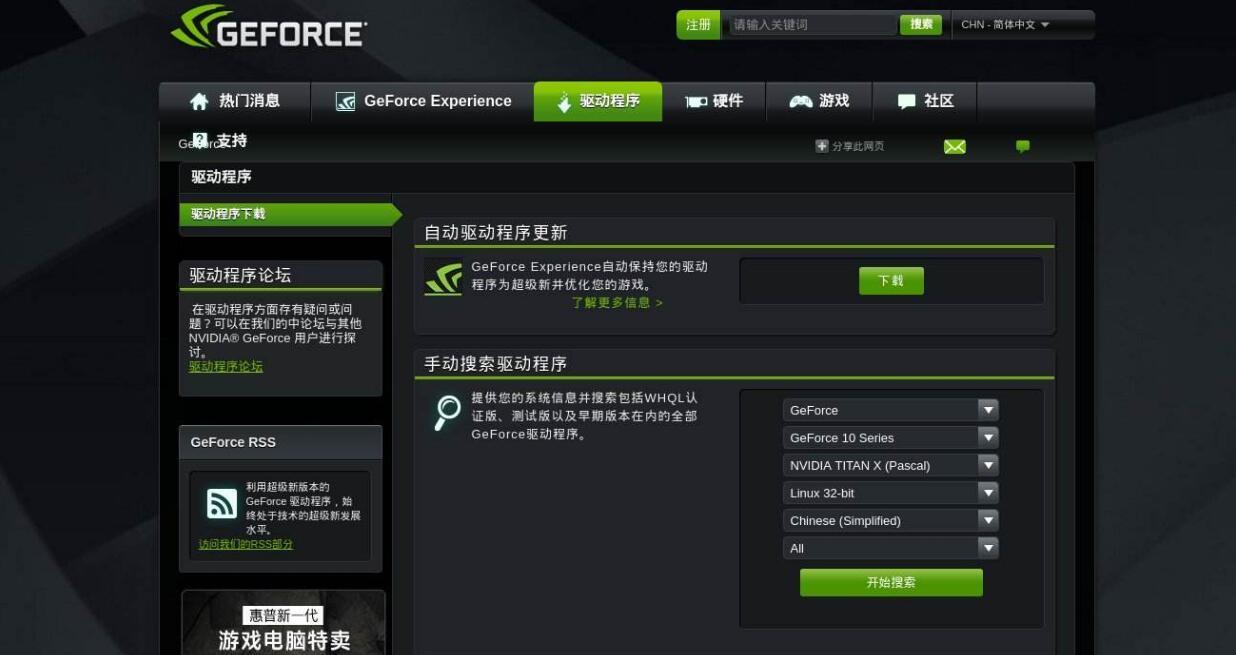
Task: Click the 自动驱动程序更新 heading
Action: pyautogui.click(x=496, y=233)
